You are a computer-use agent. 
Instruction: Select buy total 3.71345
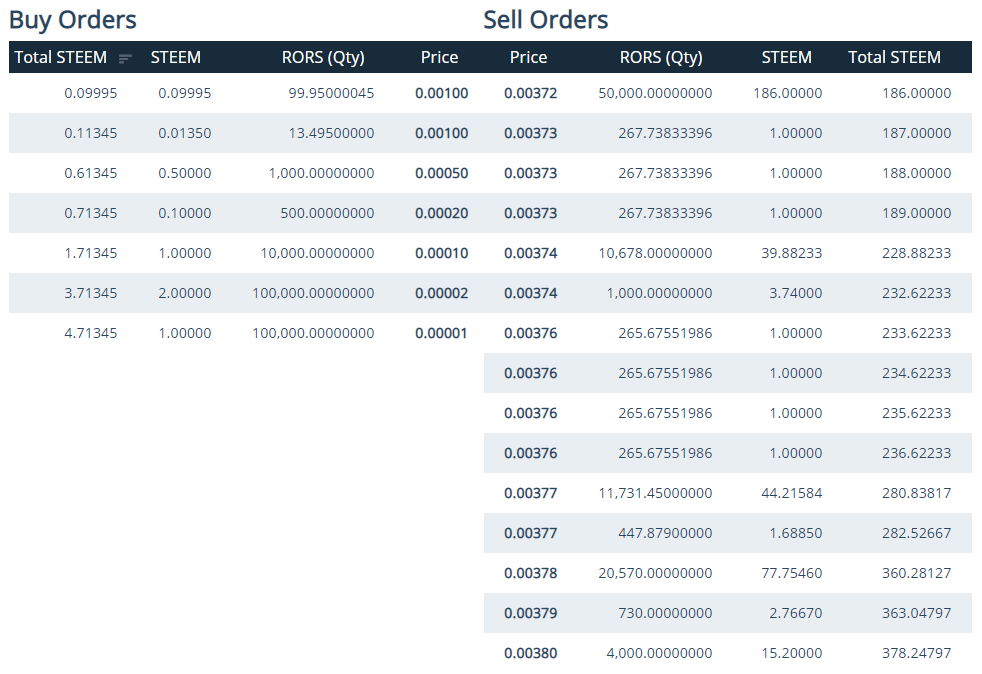click(x=90, y=293)
